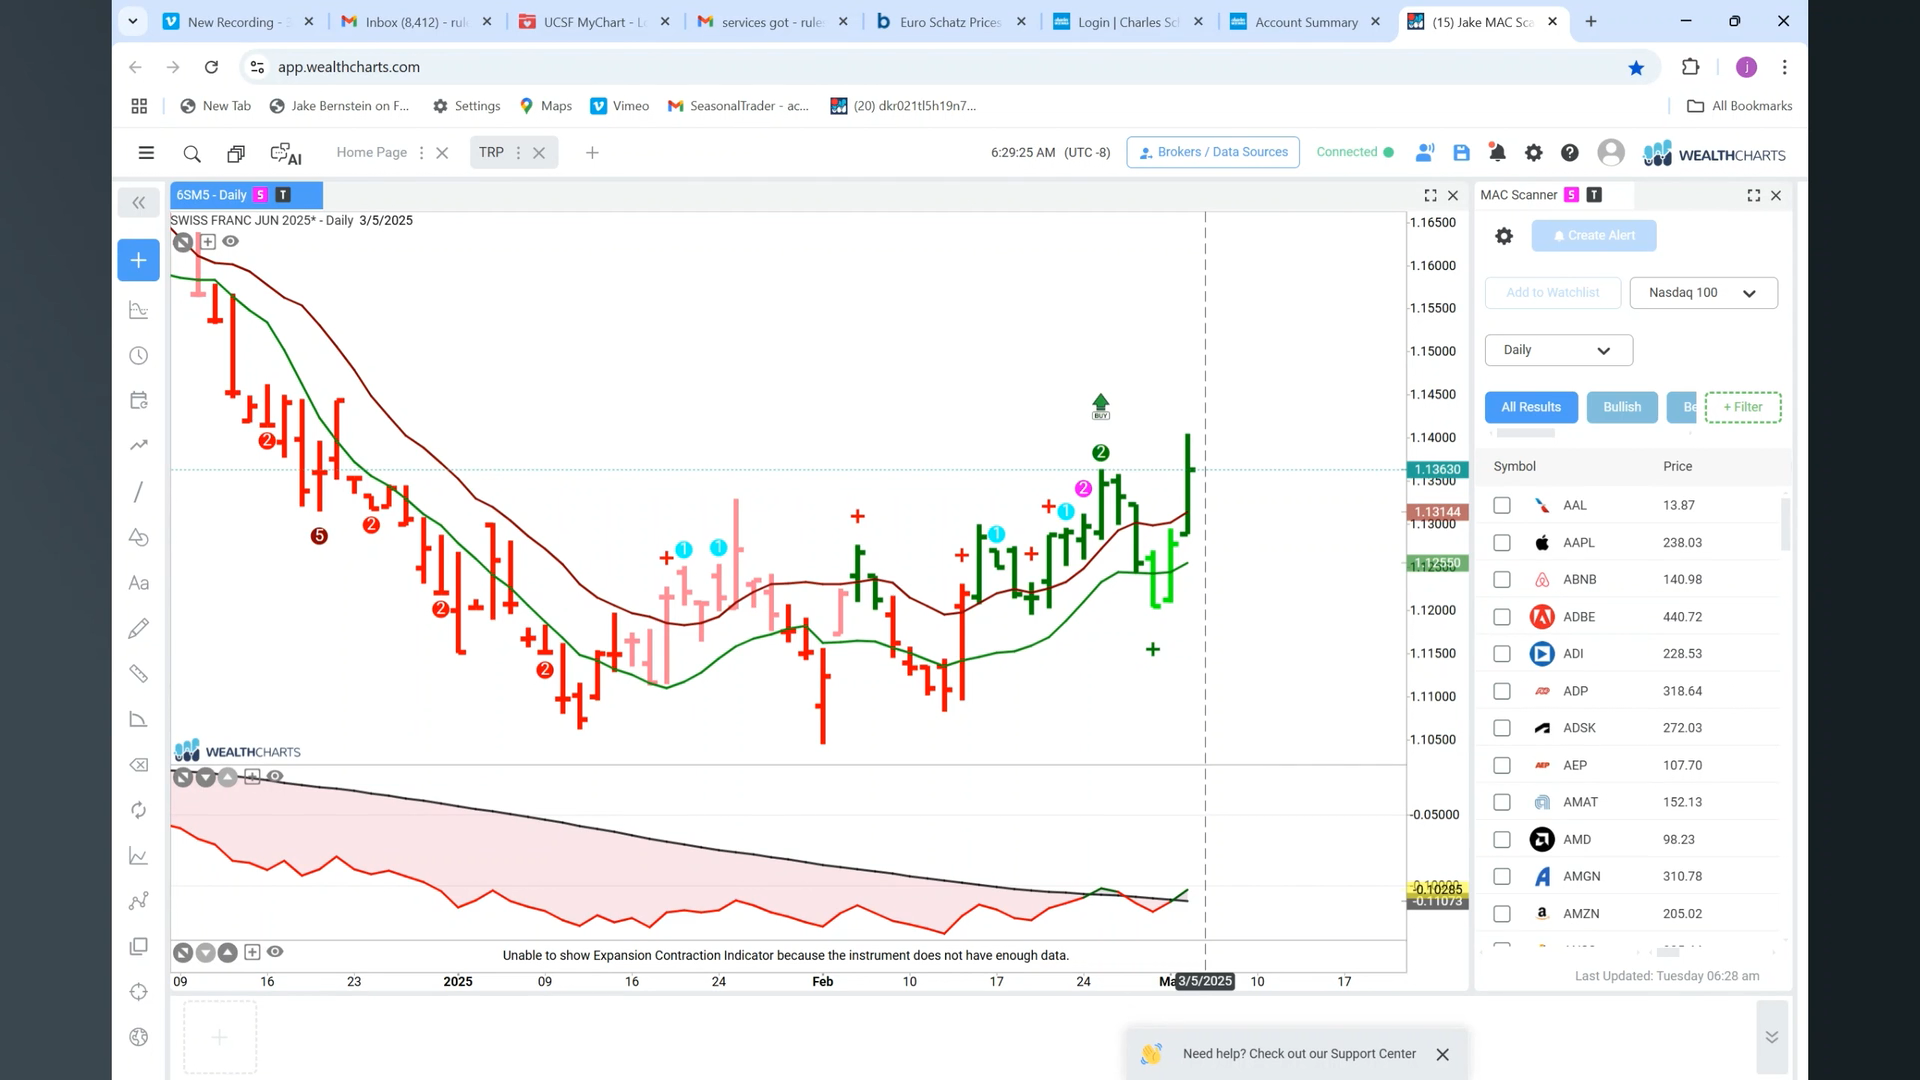
Task: Select the 6SM5 - Daily chart tab
Action: 246,195
